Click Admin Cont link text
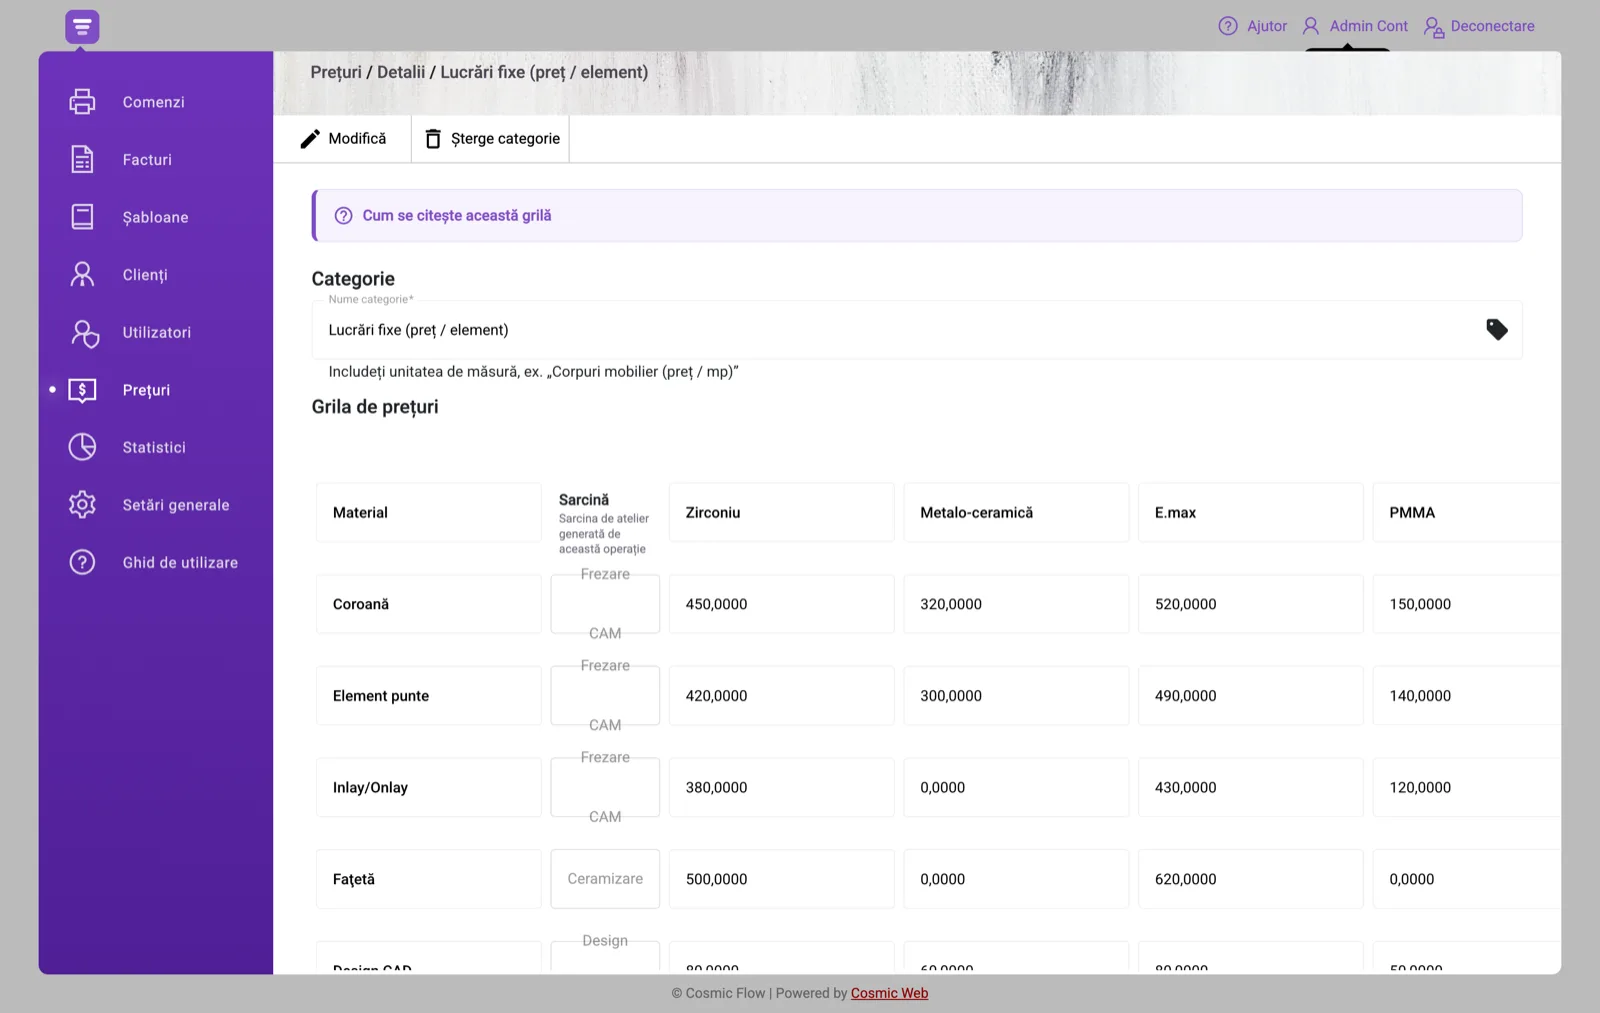This screenshot has height=1013, width=1600. 1368,26
